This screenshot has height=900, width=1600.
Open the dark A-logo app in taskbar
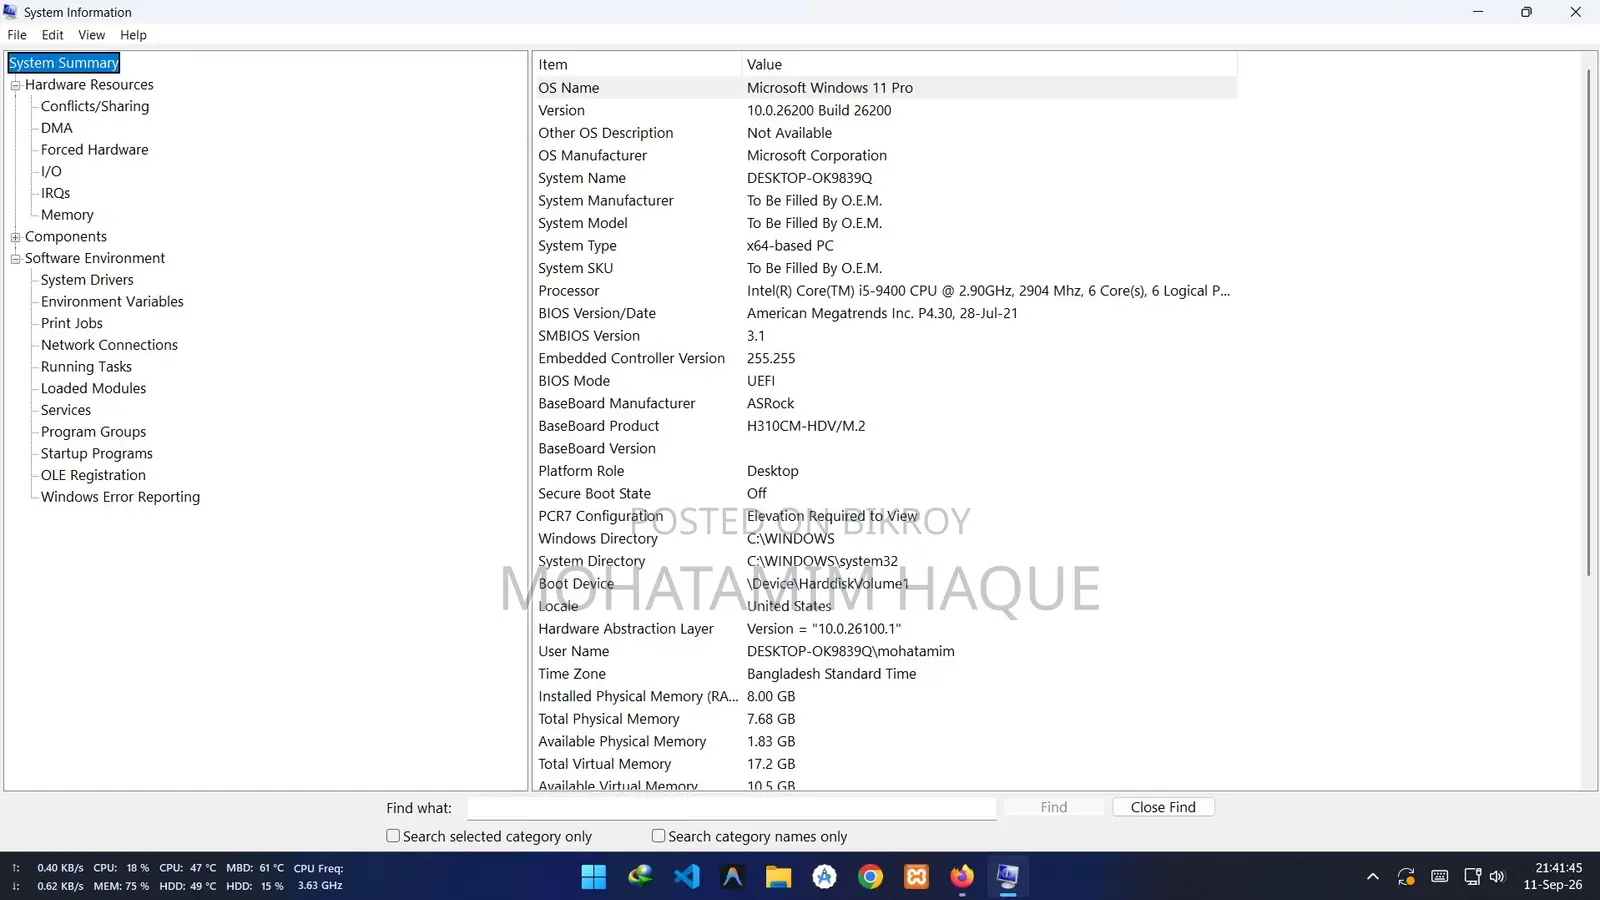coord(732,877)
